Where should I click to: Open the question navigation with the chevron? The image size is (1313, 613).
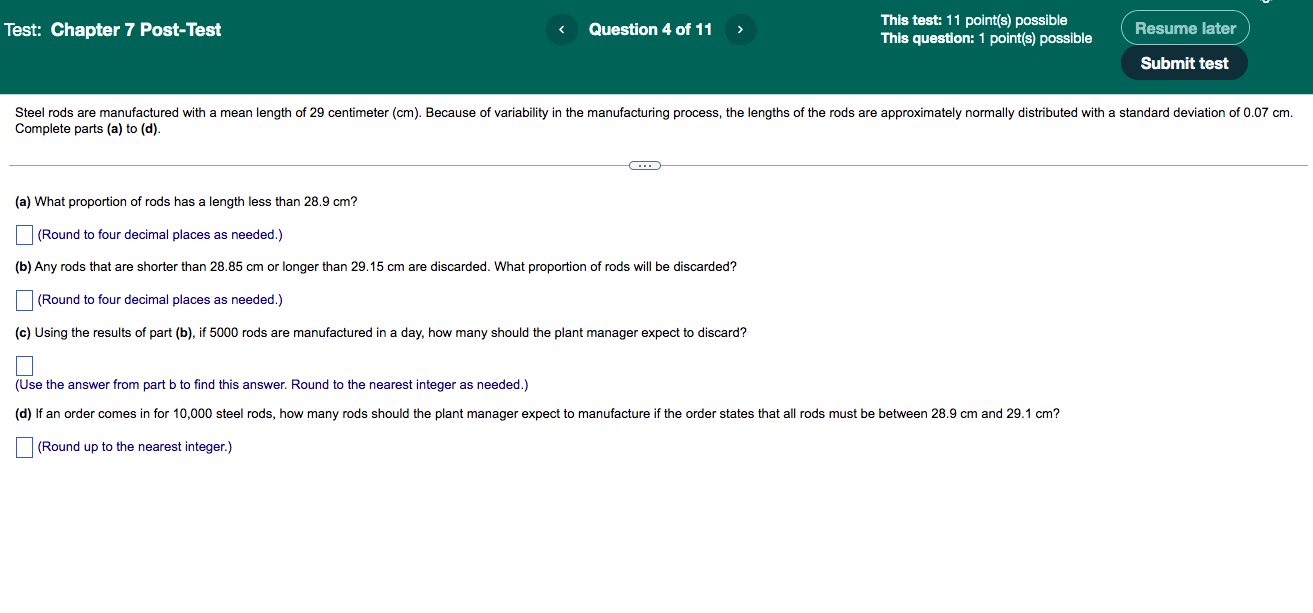[740, 29]
